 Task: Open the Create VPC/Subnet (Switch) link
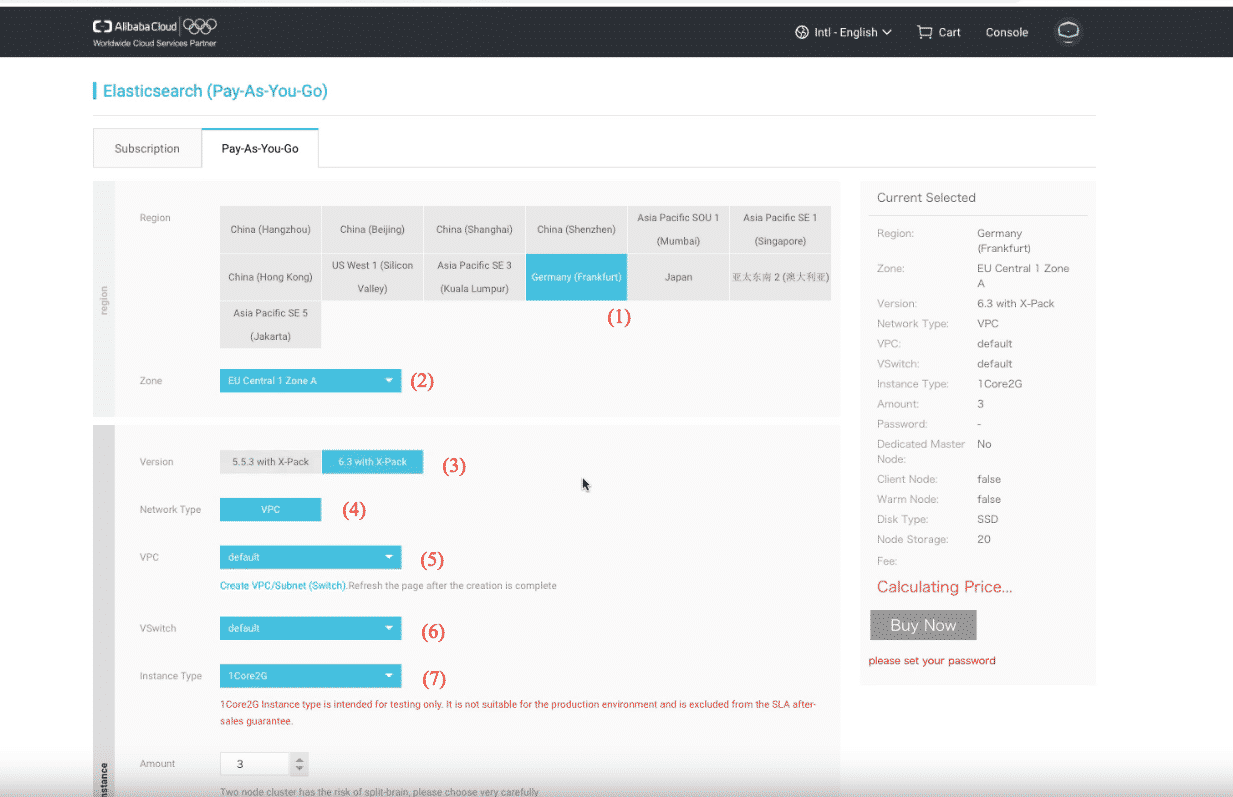click(x=283, y=585)
